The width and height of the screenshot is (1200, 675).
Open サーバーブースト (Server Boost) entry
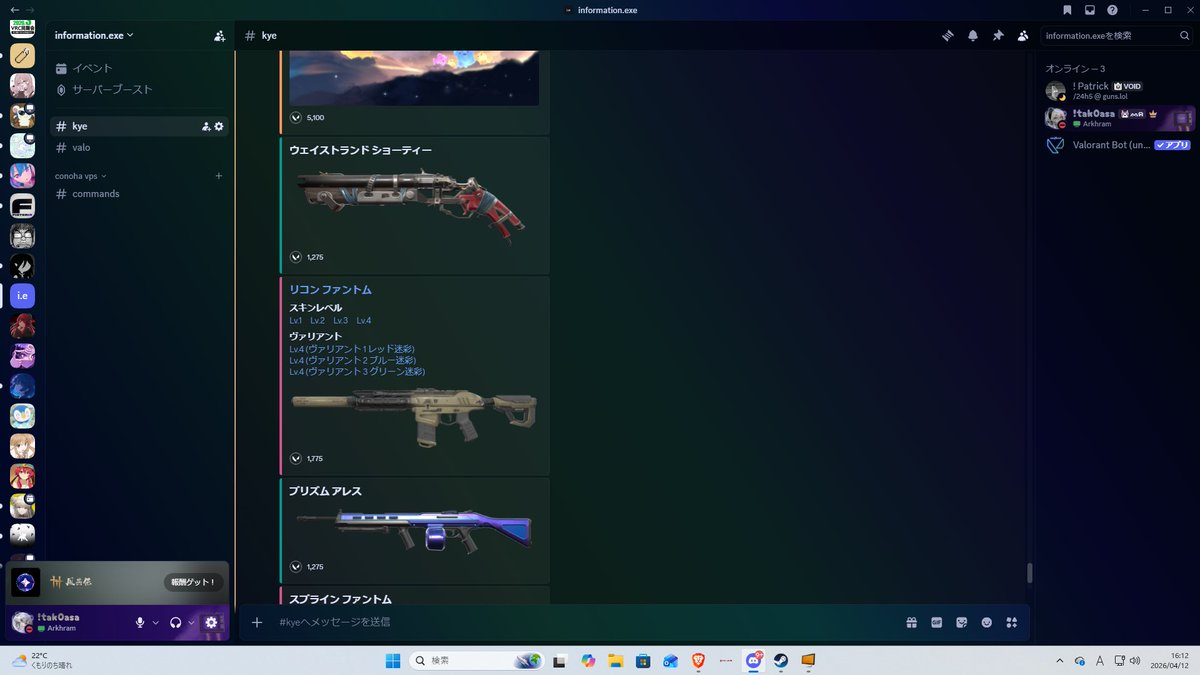pos(139,89)
